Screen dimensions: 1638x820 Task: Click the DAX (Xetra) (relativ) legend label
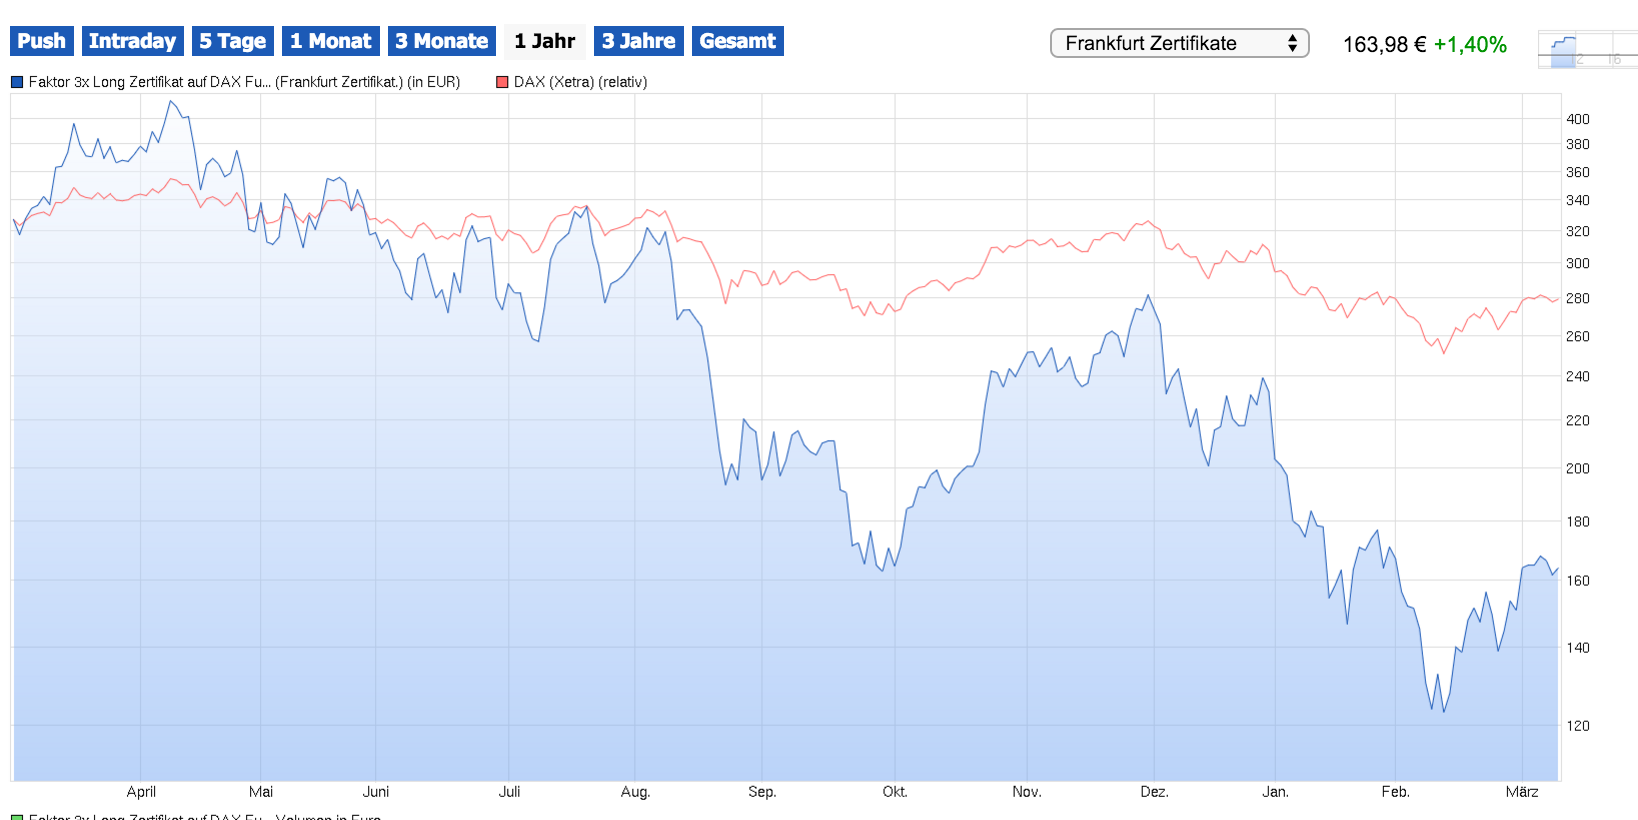click(x=580, y=82)
